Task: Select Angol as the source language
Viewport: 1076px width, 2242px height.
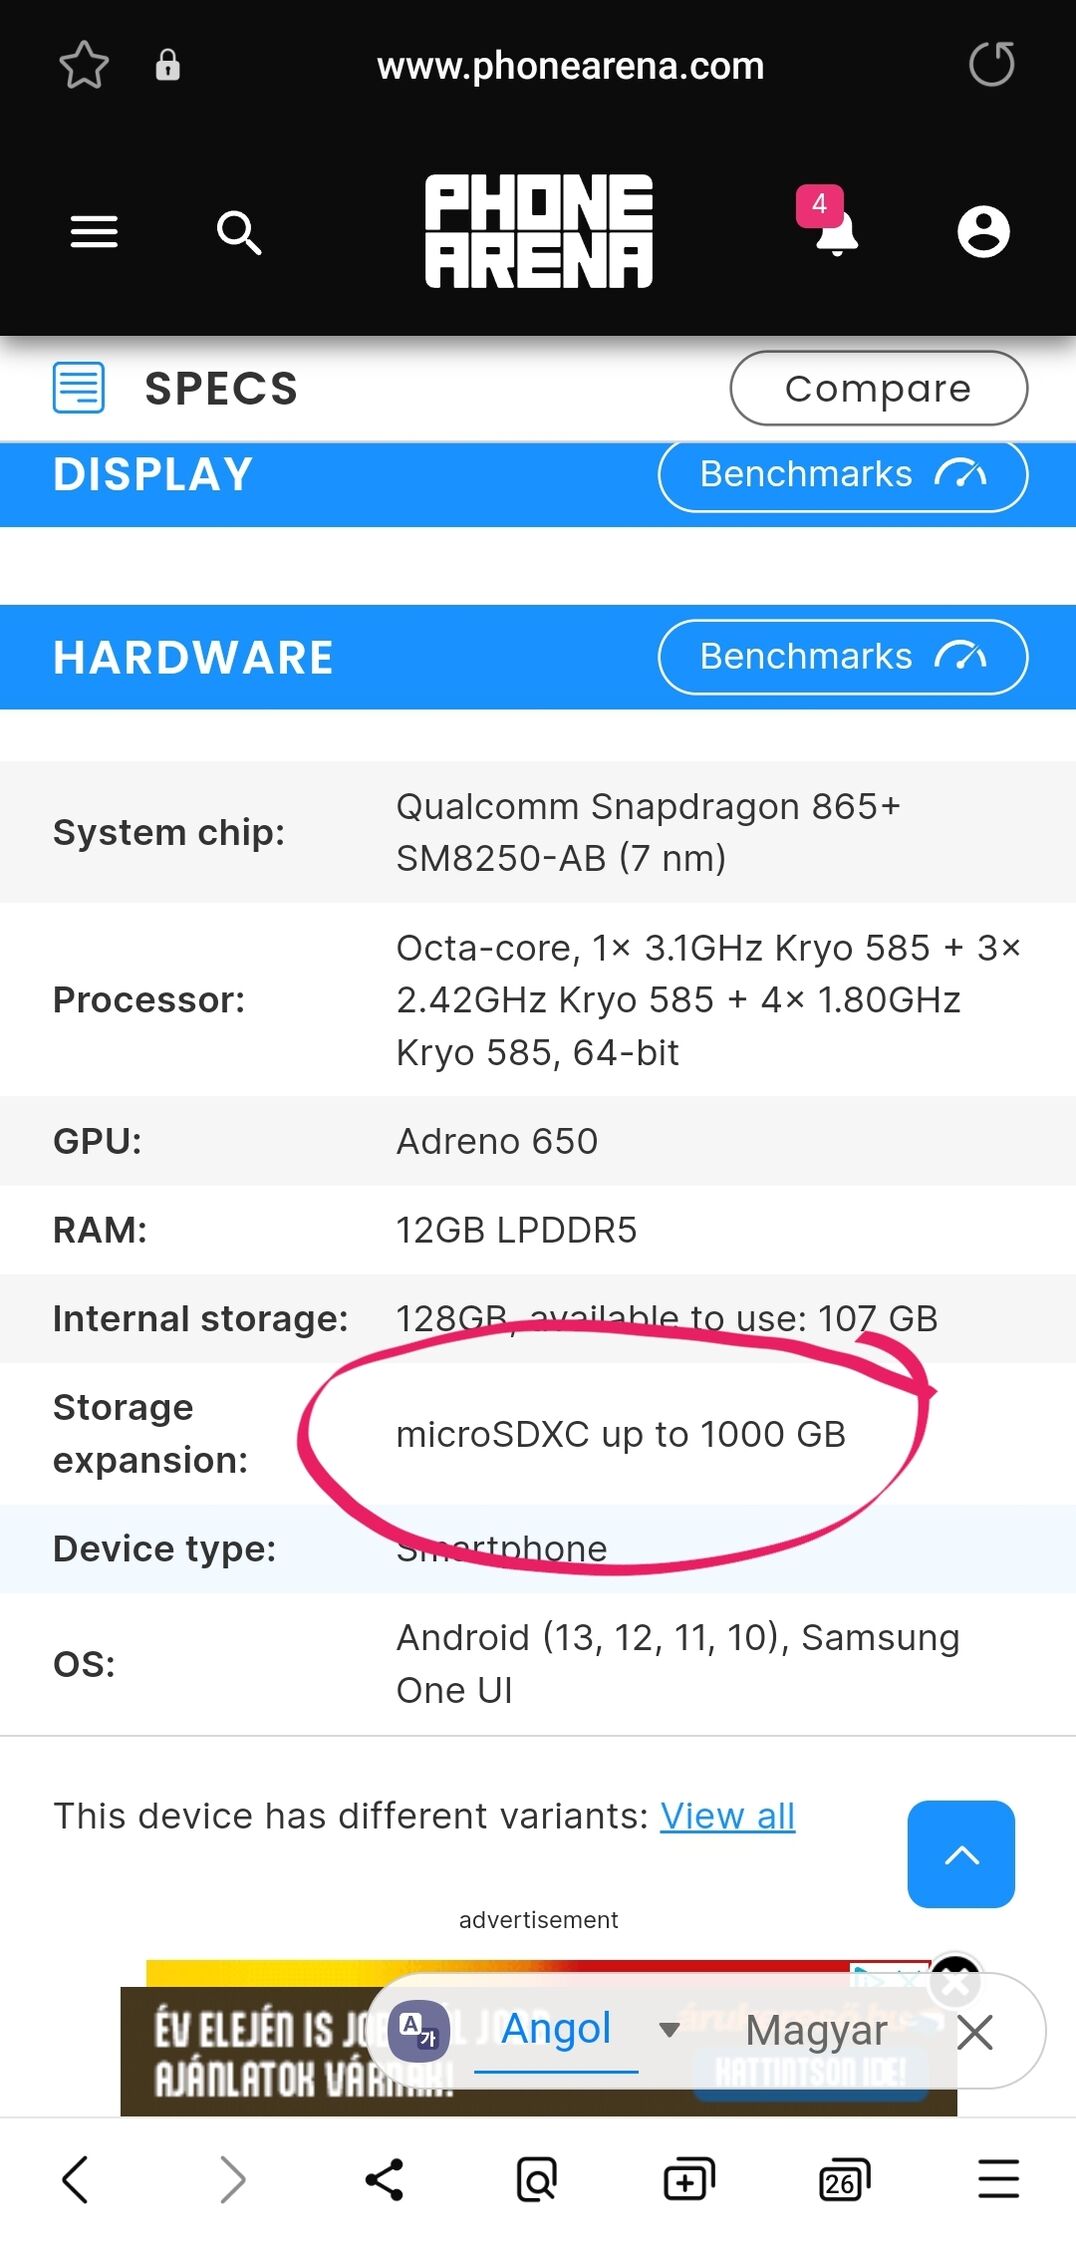Action: pyautogui.click(x=556, y=2029)
